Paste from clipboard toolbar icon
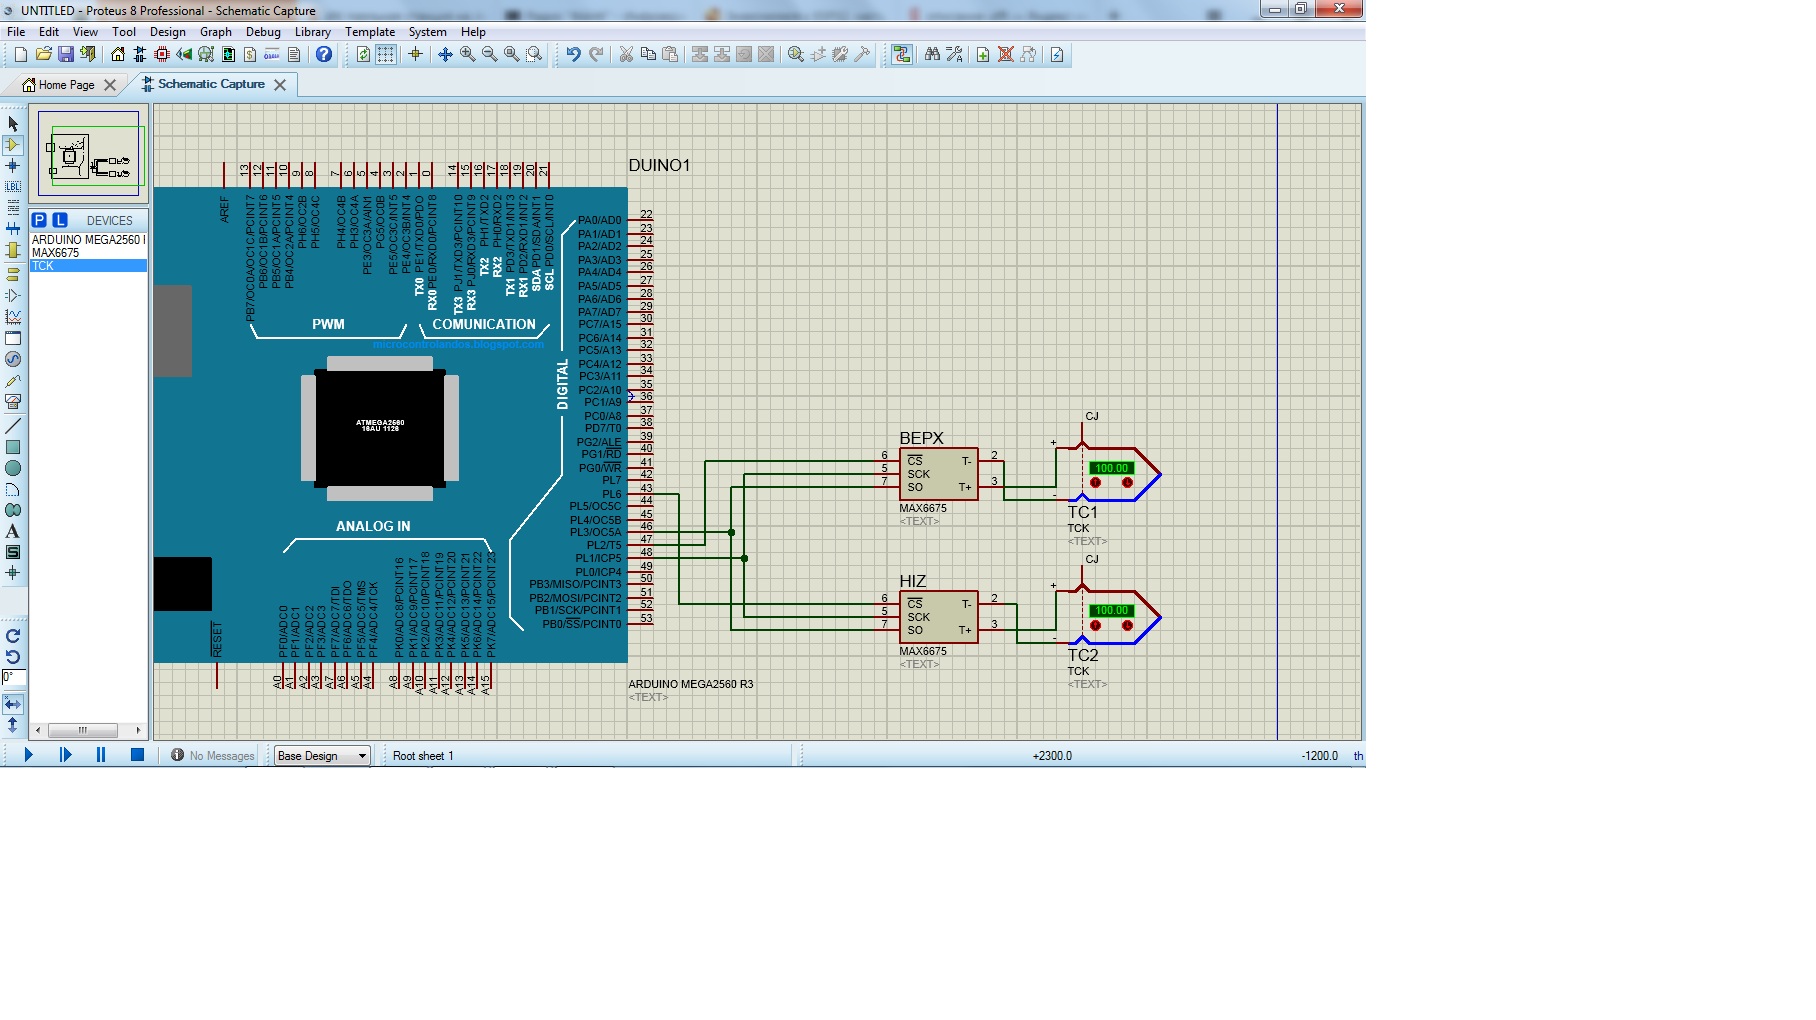Viewport: 1816px width, 1020px height. (670, 54)
